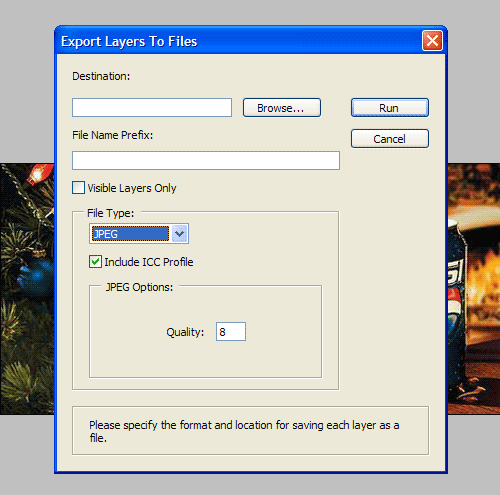Close the Export Layers To Files dialog
Screen dimensions: 500x495
pyautogui.click(x=432, y=41)
